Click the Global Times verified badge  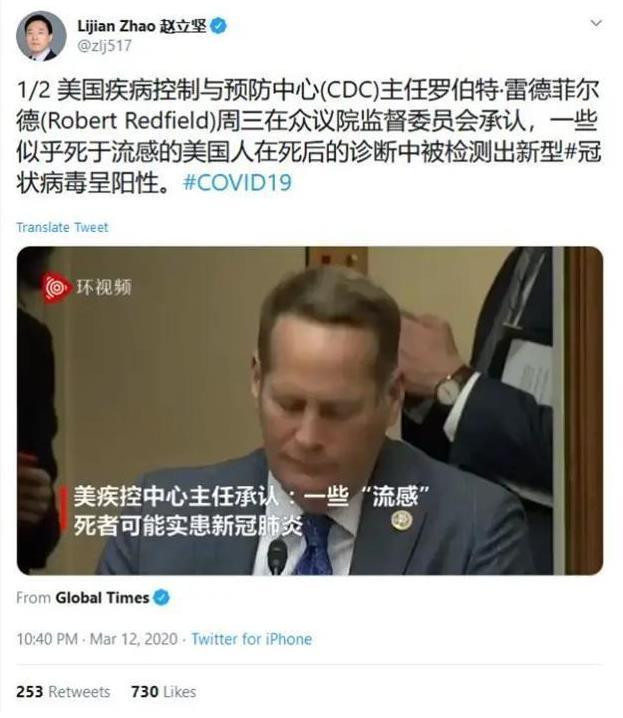161,598
